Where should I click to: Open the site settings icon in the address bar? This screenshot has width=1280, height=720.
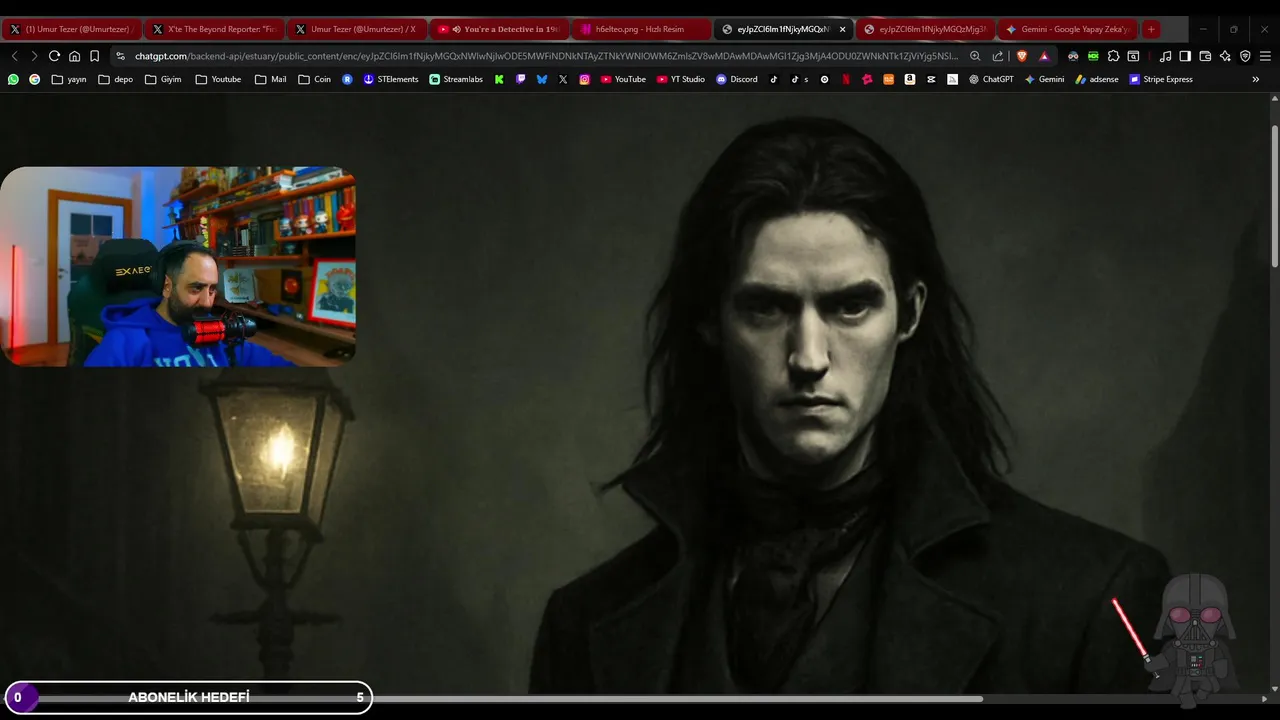coord(121,56)
